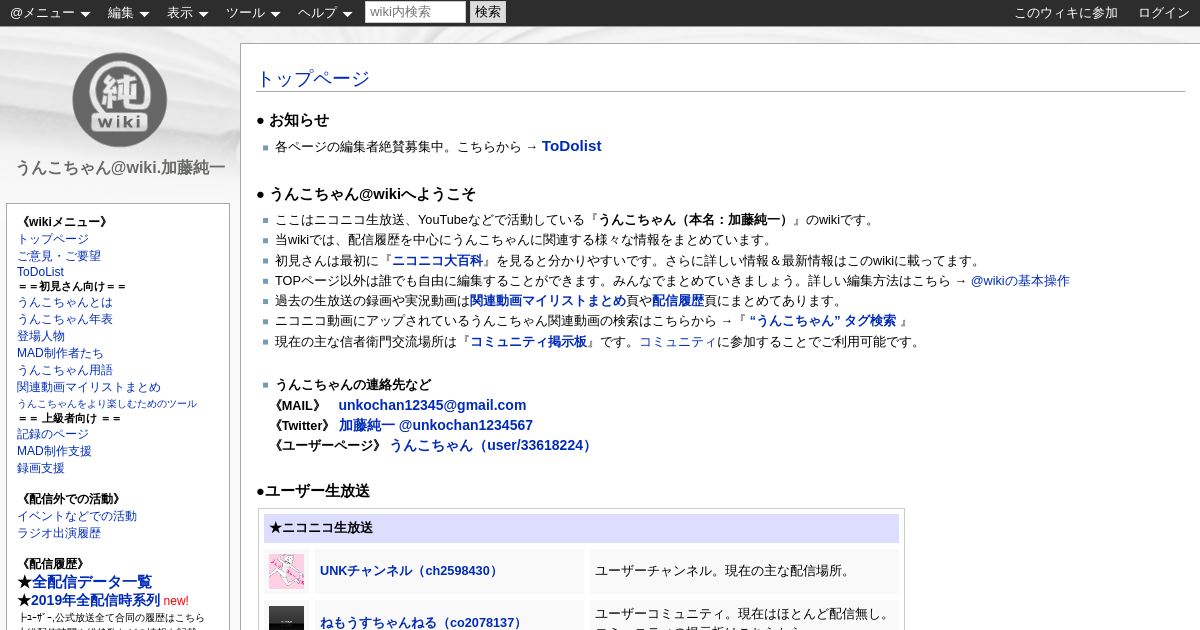Image resolution: width=1200 pixels, height=630 pixels.
Task: Open the 関連動画マイリストまとめ link in body text
Action: [x=548, y=301]
